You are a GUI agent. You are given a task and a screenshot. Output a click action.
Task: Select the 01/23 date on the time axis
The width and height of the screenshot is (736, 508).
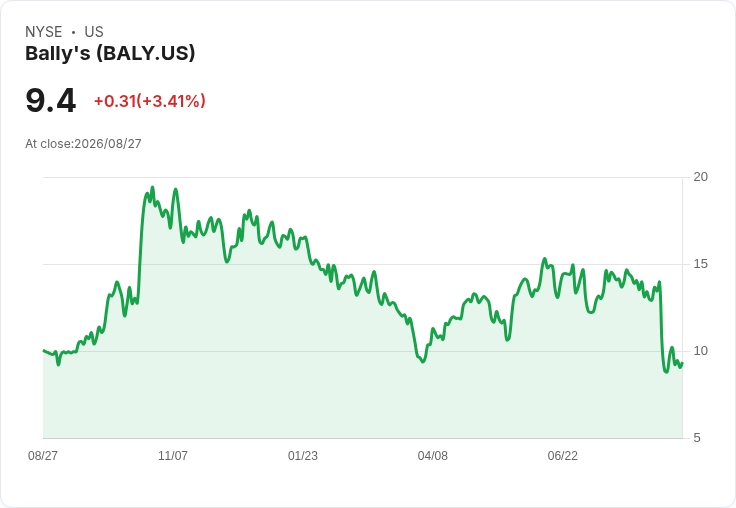coord(303,456)
